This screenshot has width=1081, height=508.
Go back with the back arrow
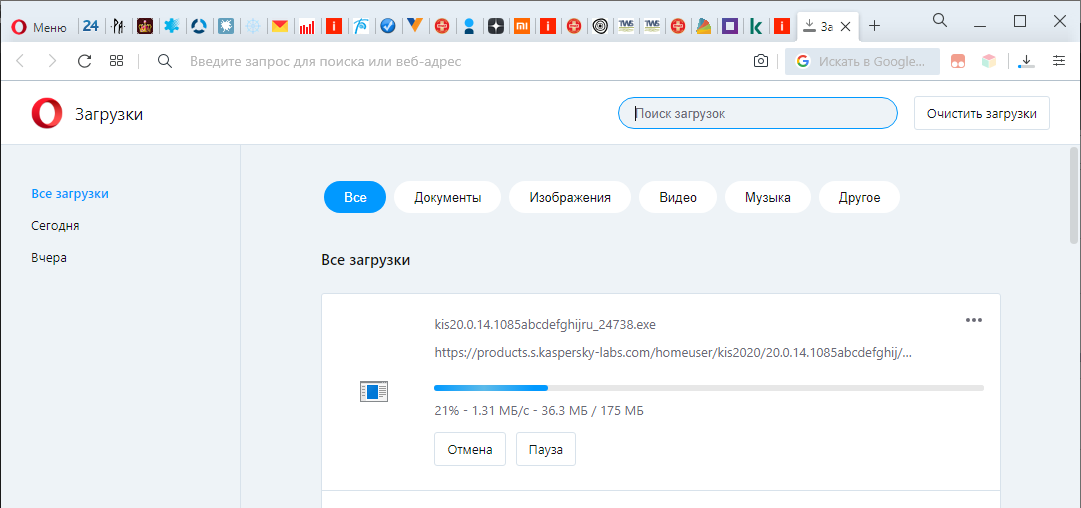click(20, 61)
